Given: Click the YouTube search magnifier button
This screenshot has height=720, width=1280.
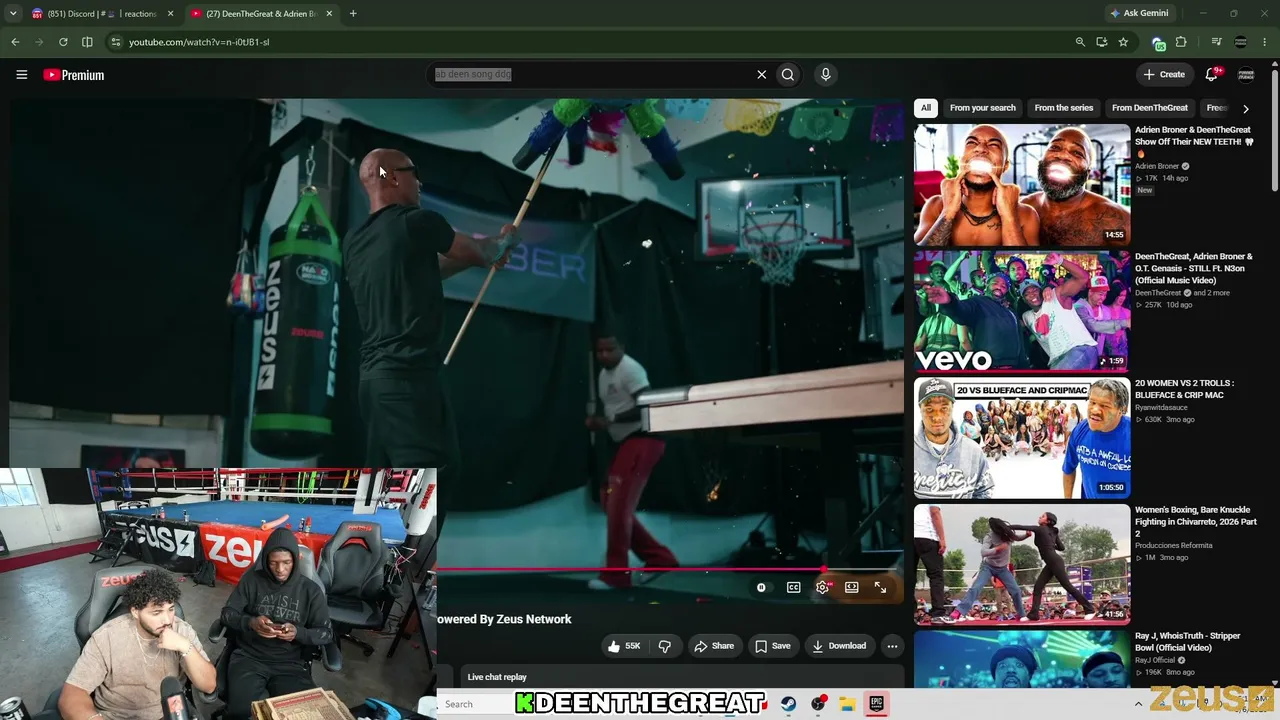Looking at the screenshot, I should coord(788,74).
